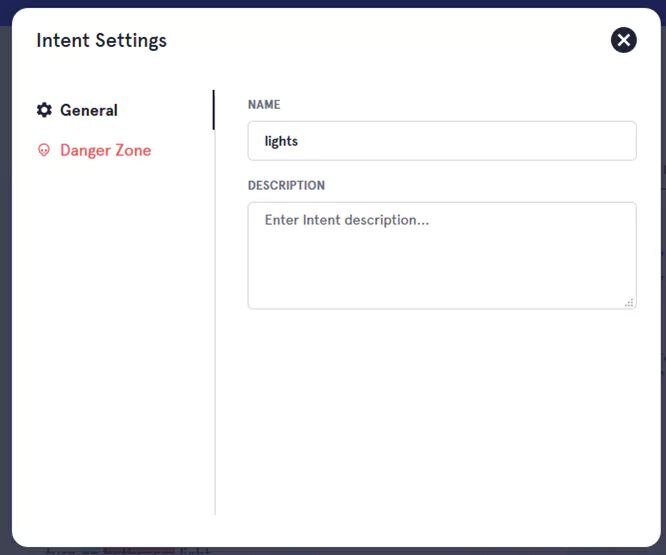This screenshot has width=666, height=555.
Task: Click empty sidebar space below Danger Zone
Action: pyautogui.click(x=110, y=330)
